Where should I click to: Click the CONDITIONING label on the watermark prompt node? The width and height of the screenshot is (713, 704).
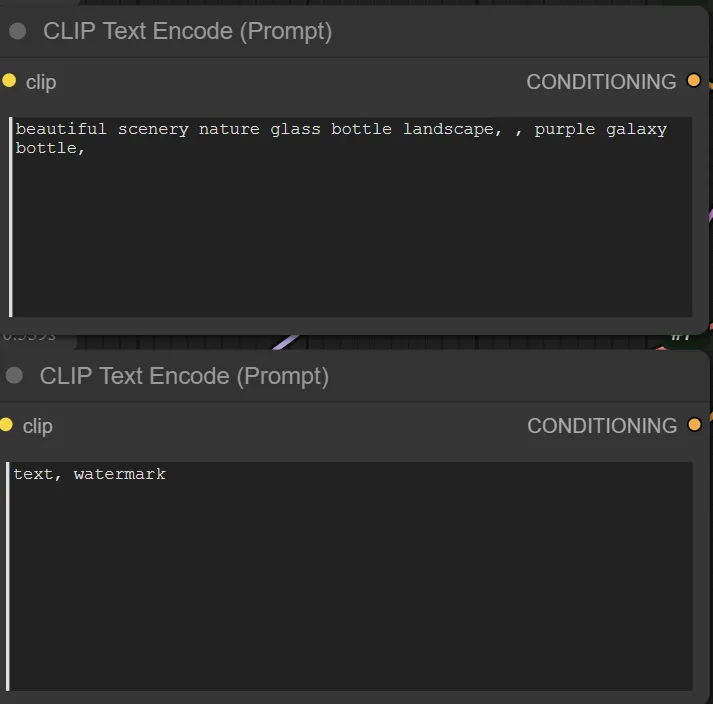tap(602, 426)
